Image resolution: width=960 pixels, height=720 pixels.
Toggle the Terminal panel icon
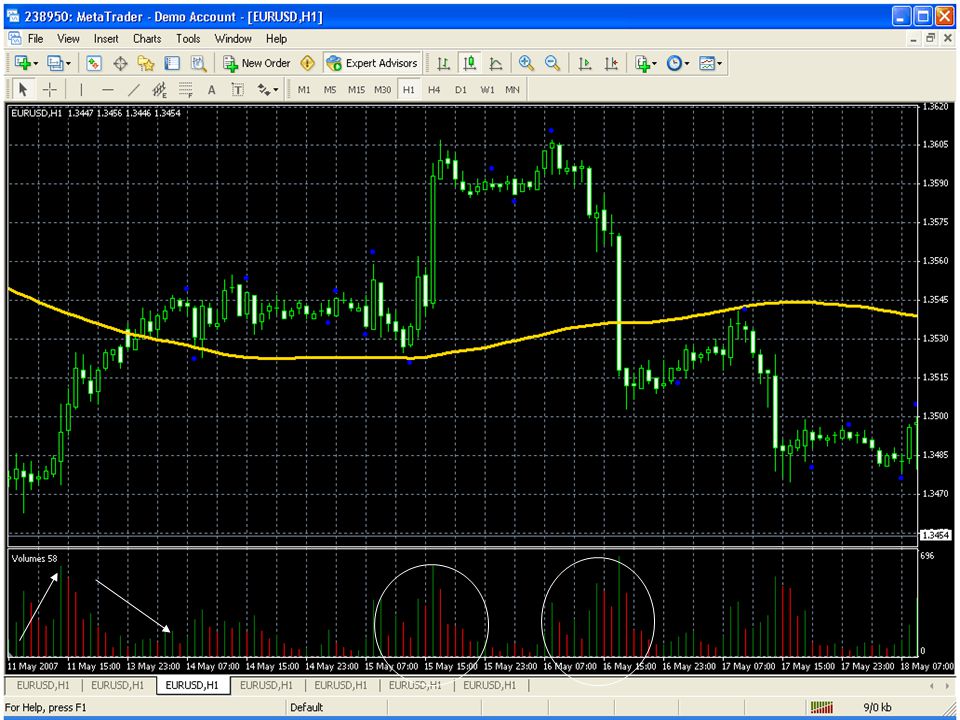click(x=172, y=63)
